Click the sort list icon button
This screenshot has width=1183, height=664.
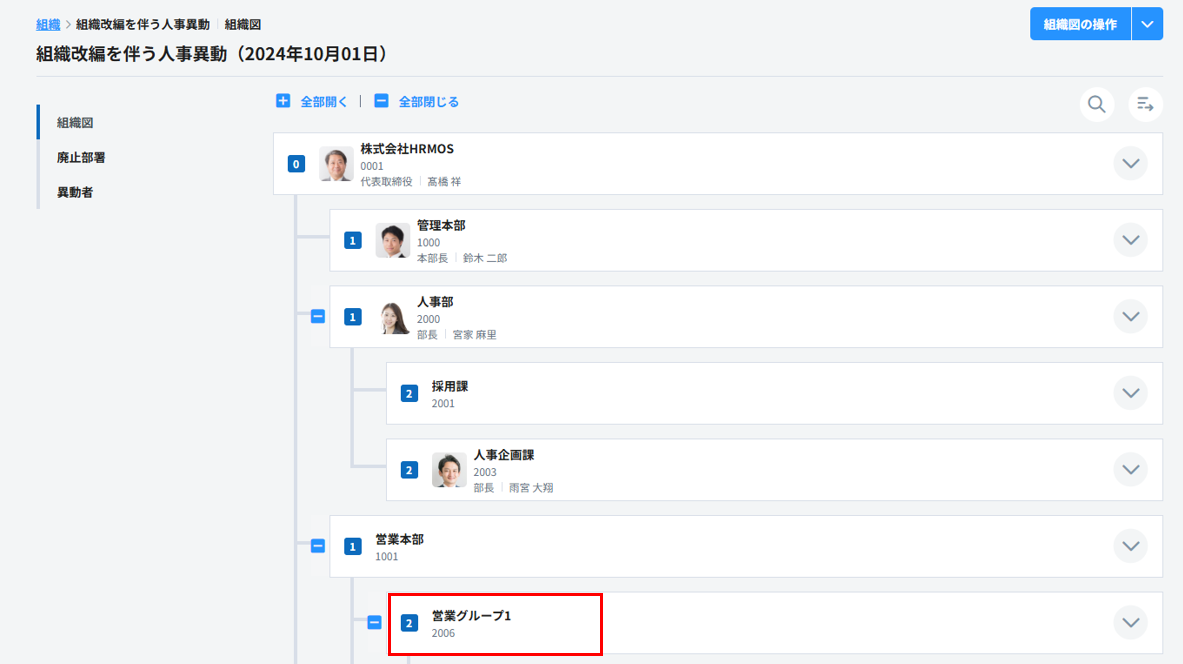[x=1145, y=104]
